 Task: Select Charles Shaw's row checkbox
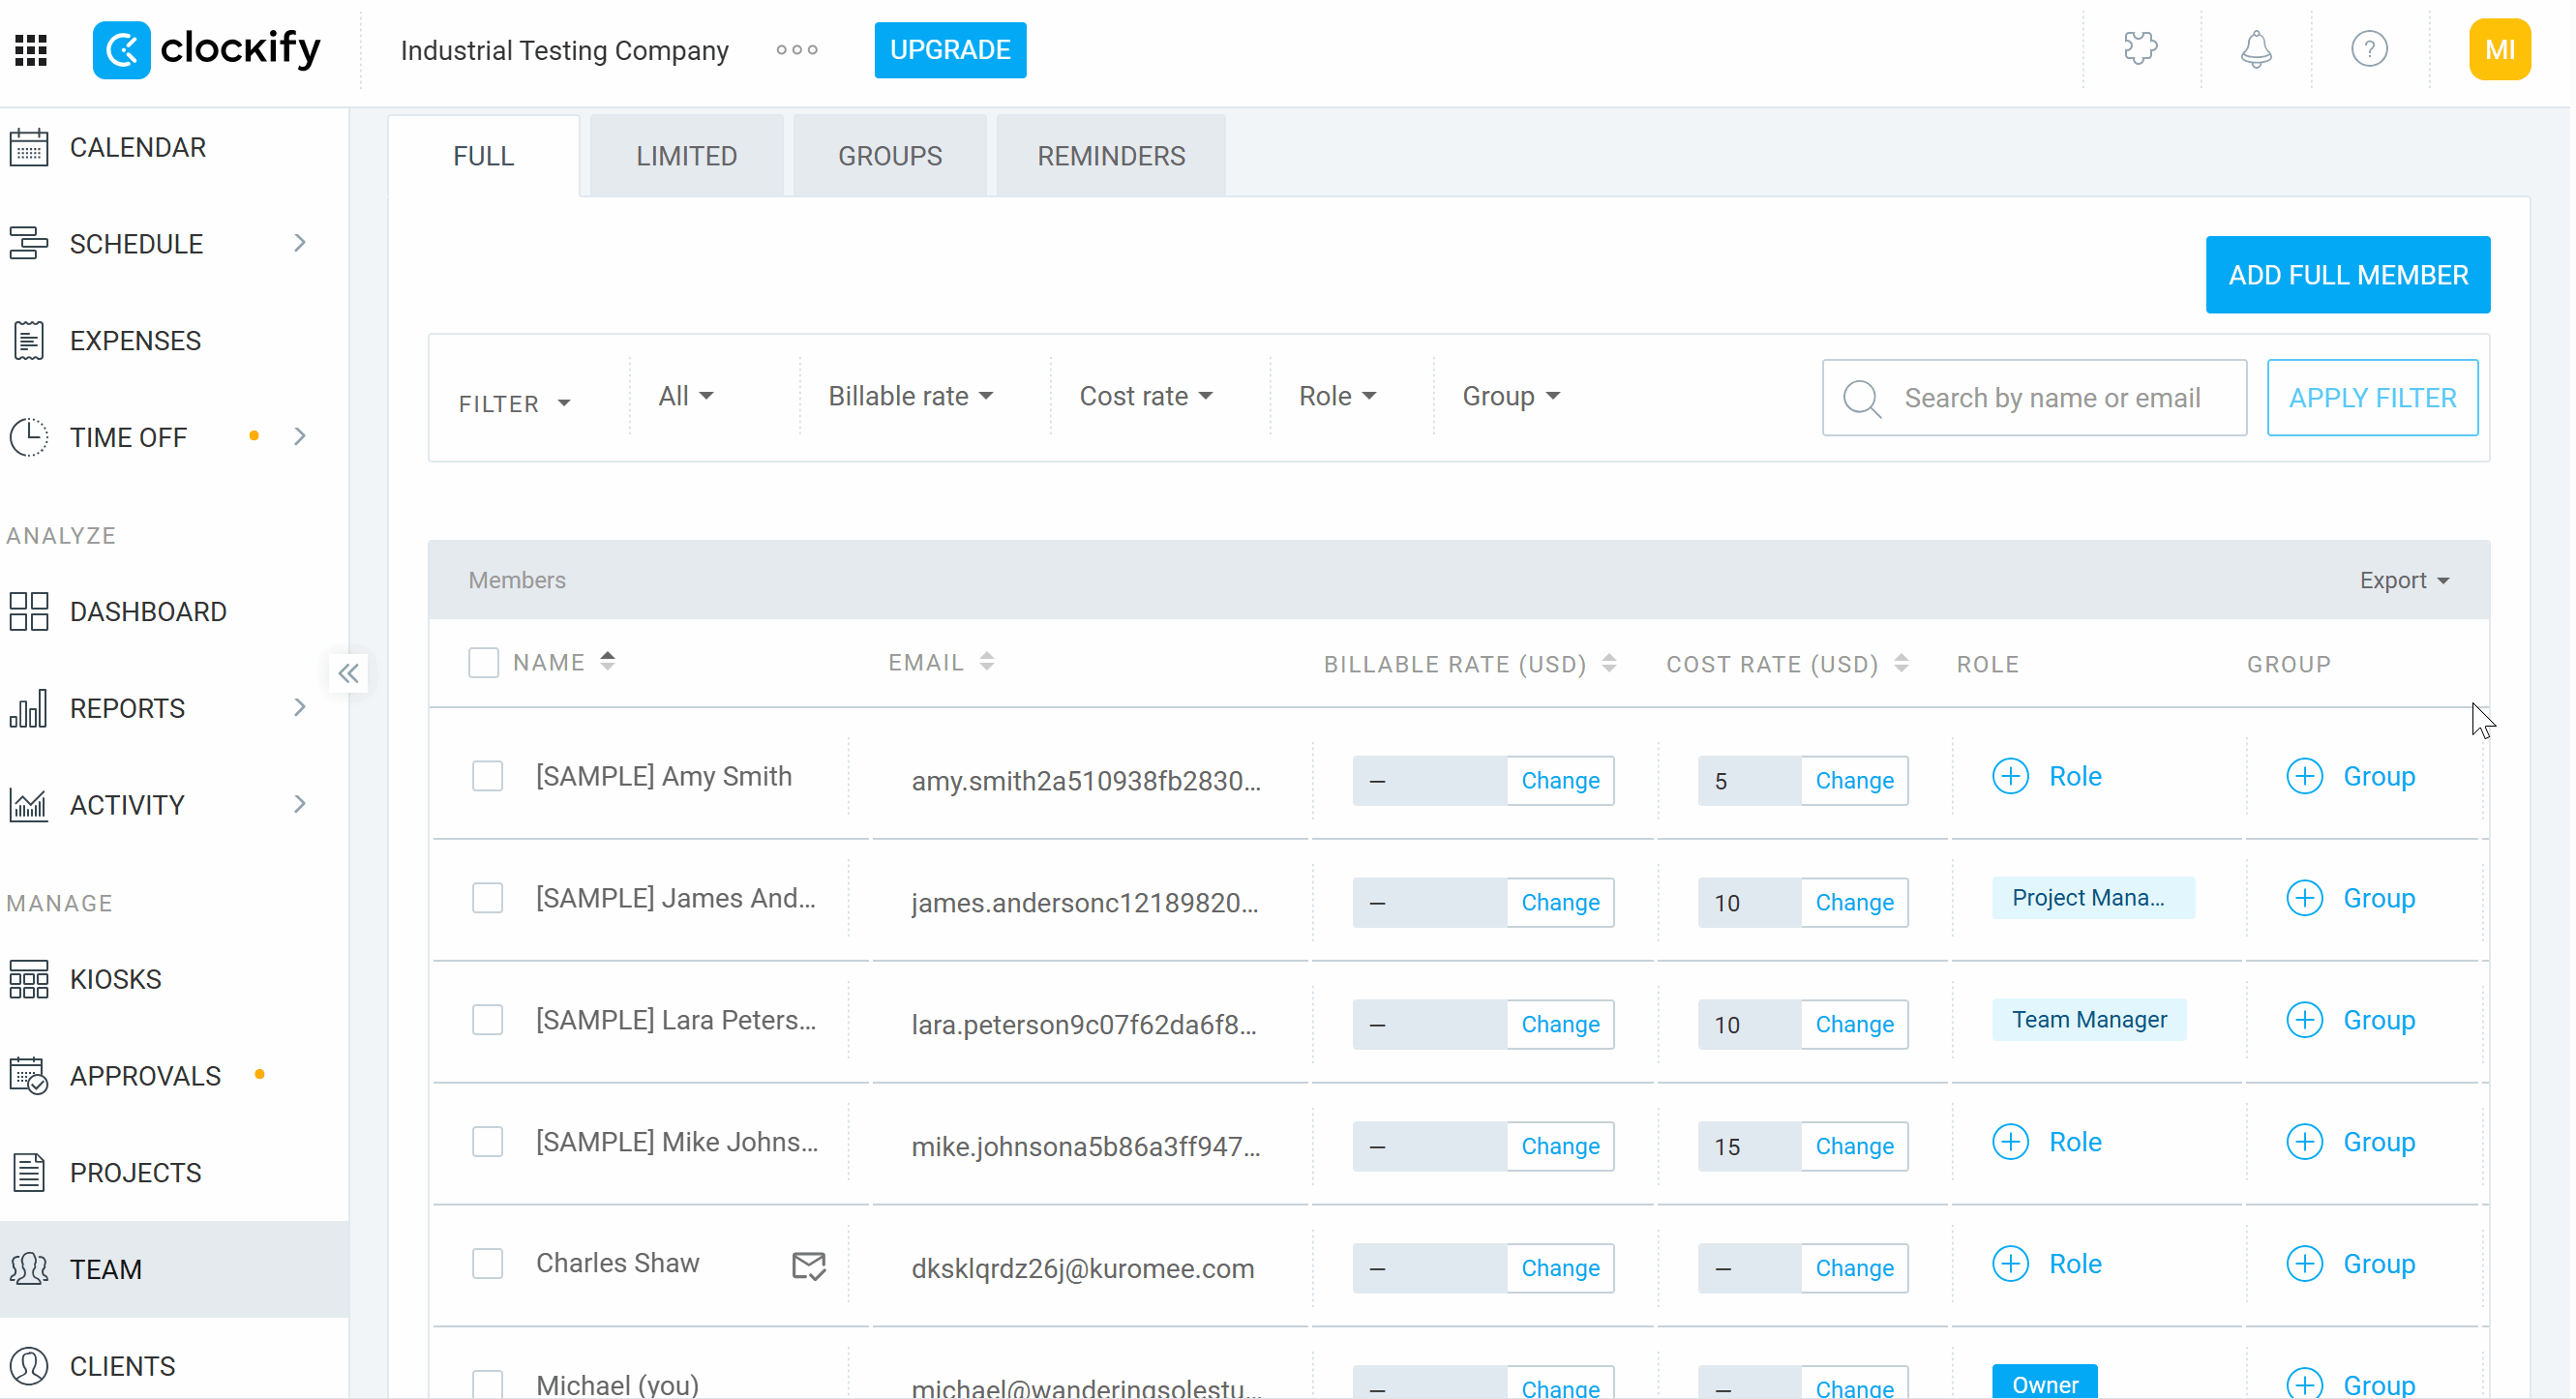pos(488,1264)
